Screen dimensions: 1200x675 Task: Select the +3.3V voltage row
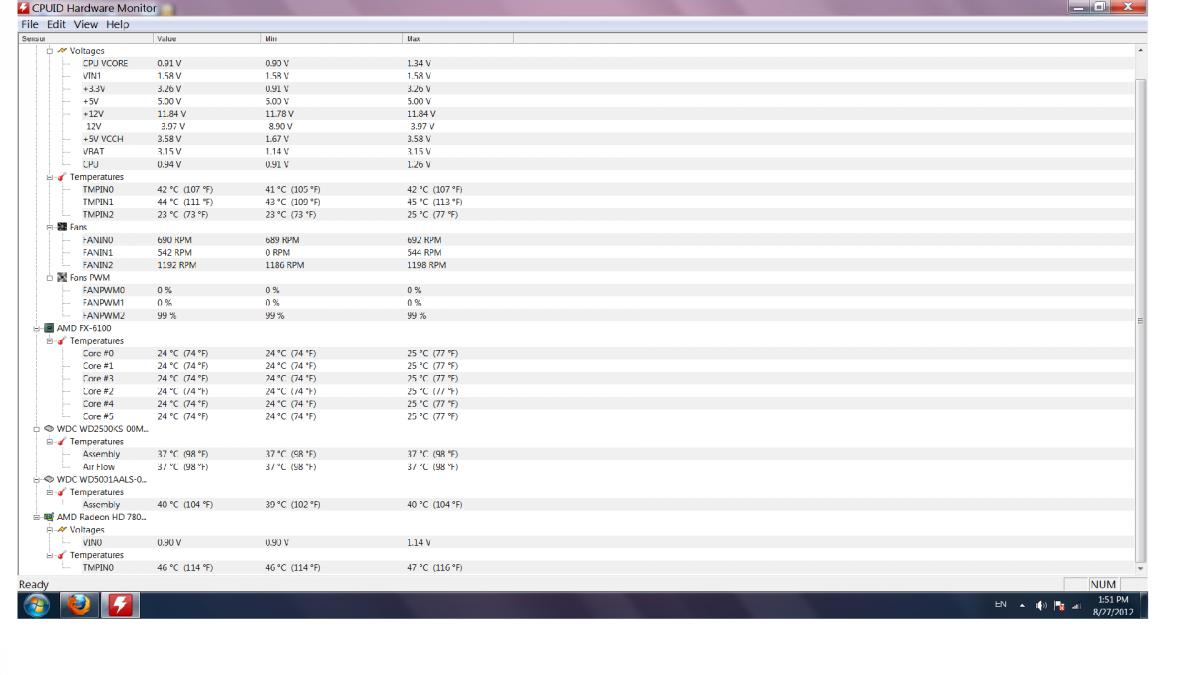point(577,88)
